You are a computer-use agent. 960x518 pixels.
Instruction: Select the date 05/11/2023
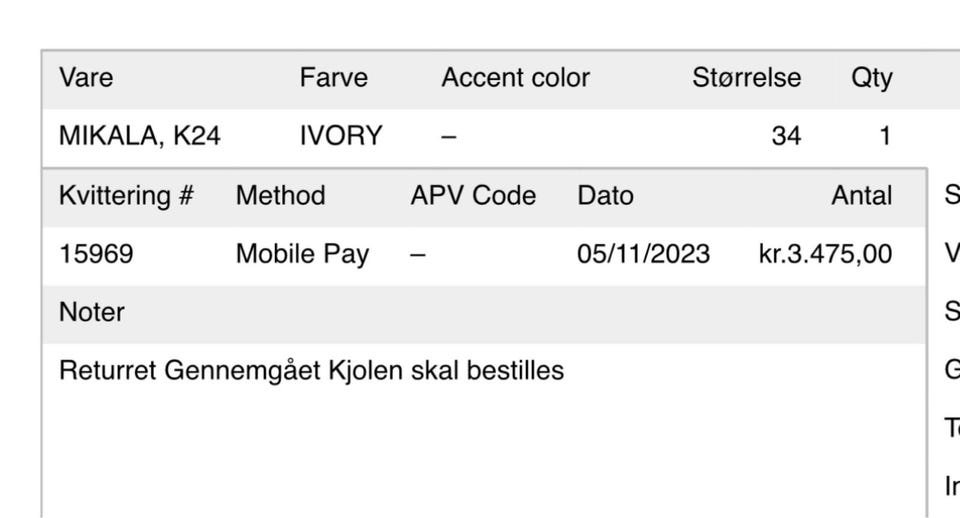click(643, 254)
